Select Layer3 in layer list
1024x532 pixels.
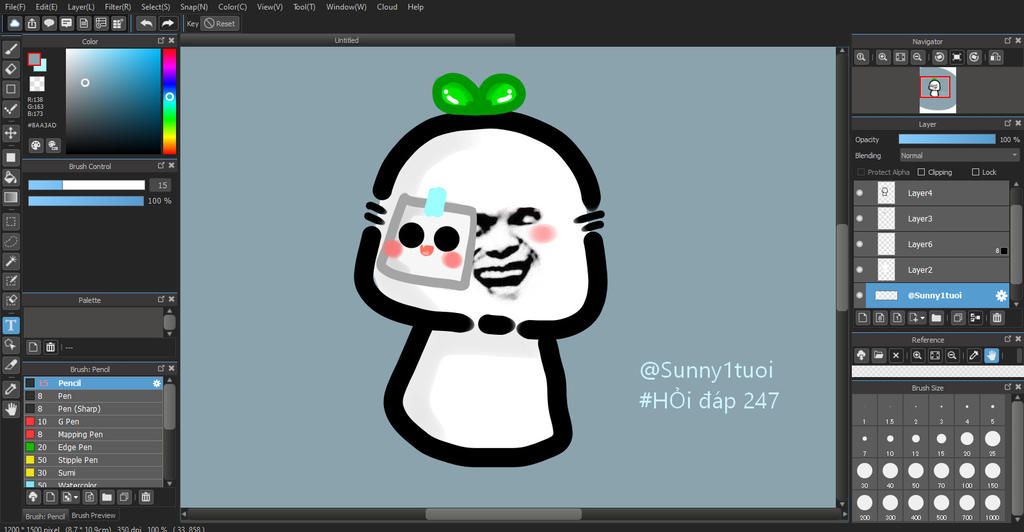coord(932,219)
